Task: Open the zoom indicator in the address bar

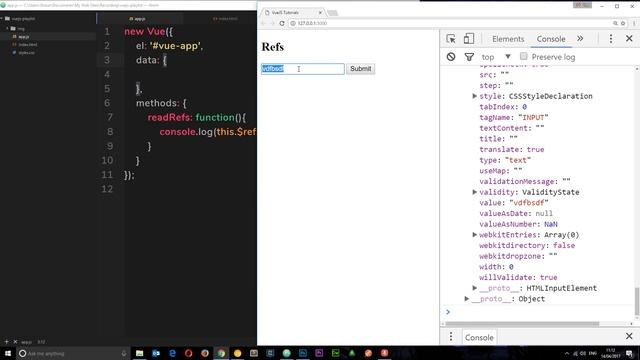Action: [615, 23]
